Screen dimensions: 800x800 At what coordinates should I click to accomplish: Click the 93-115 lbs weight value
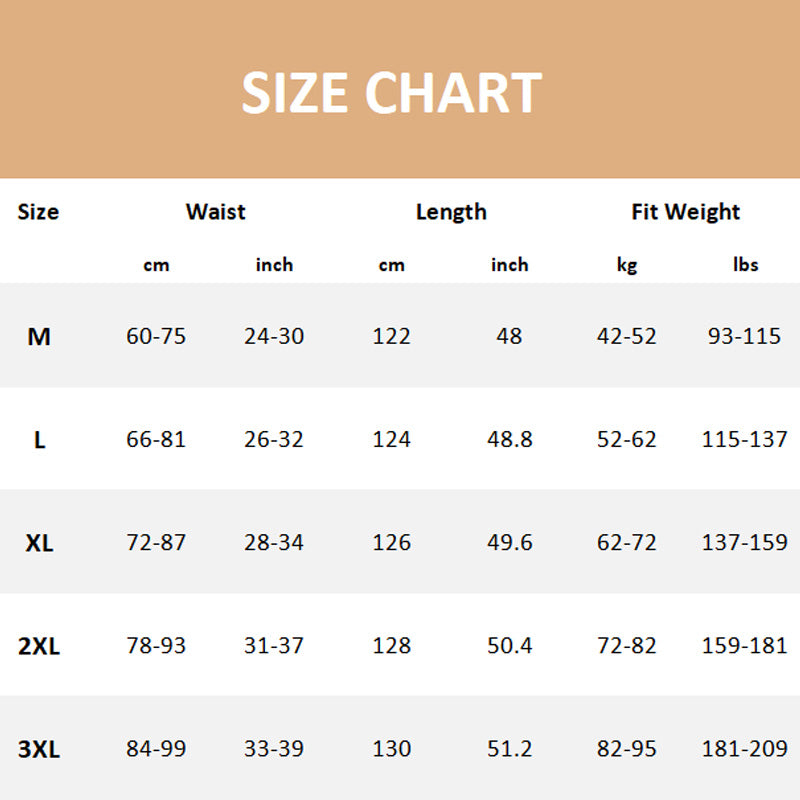(x=745, y=336)
